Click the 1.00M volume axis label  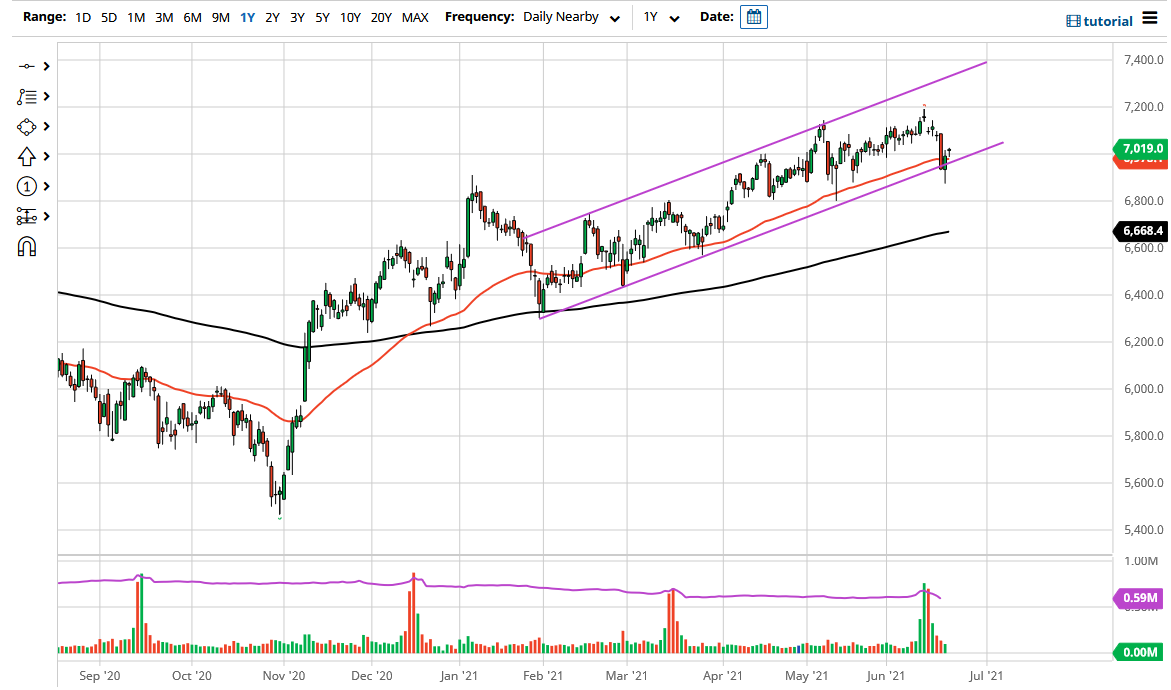1141,562
